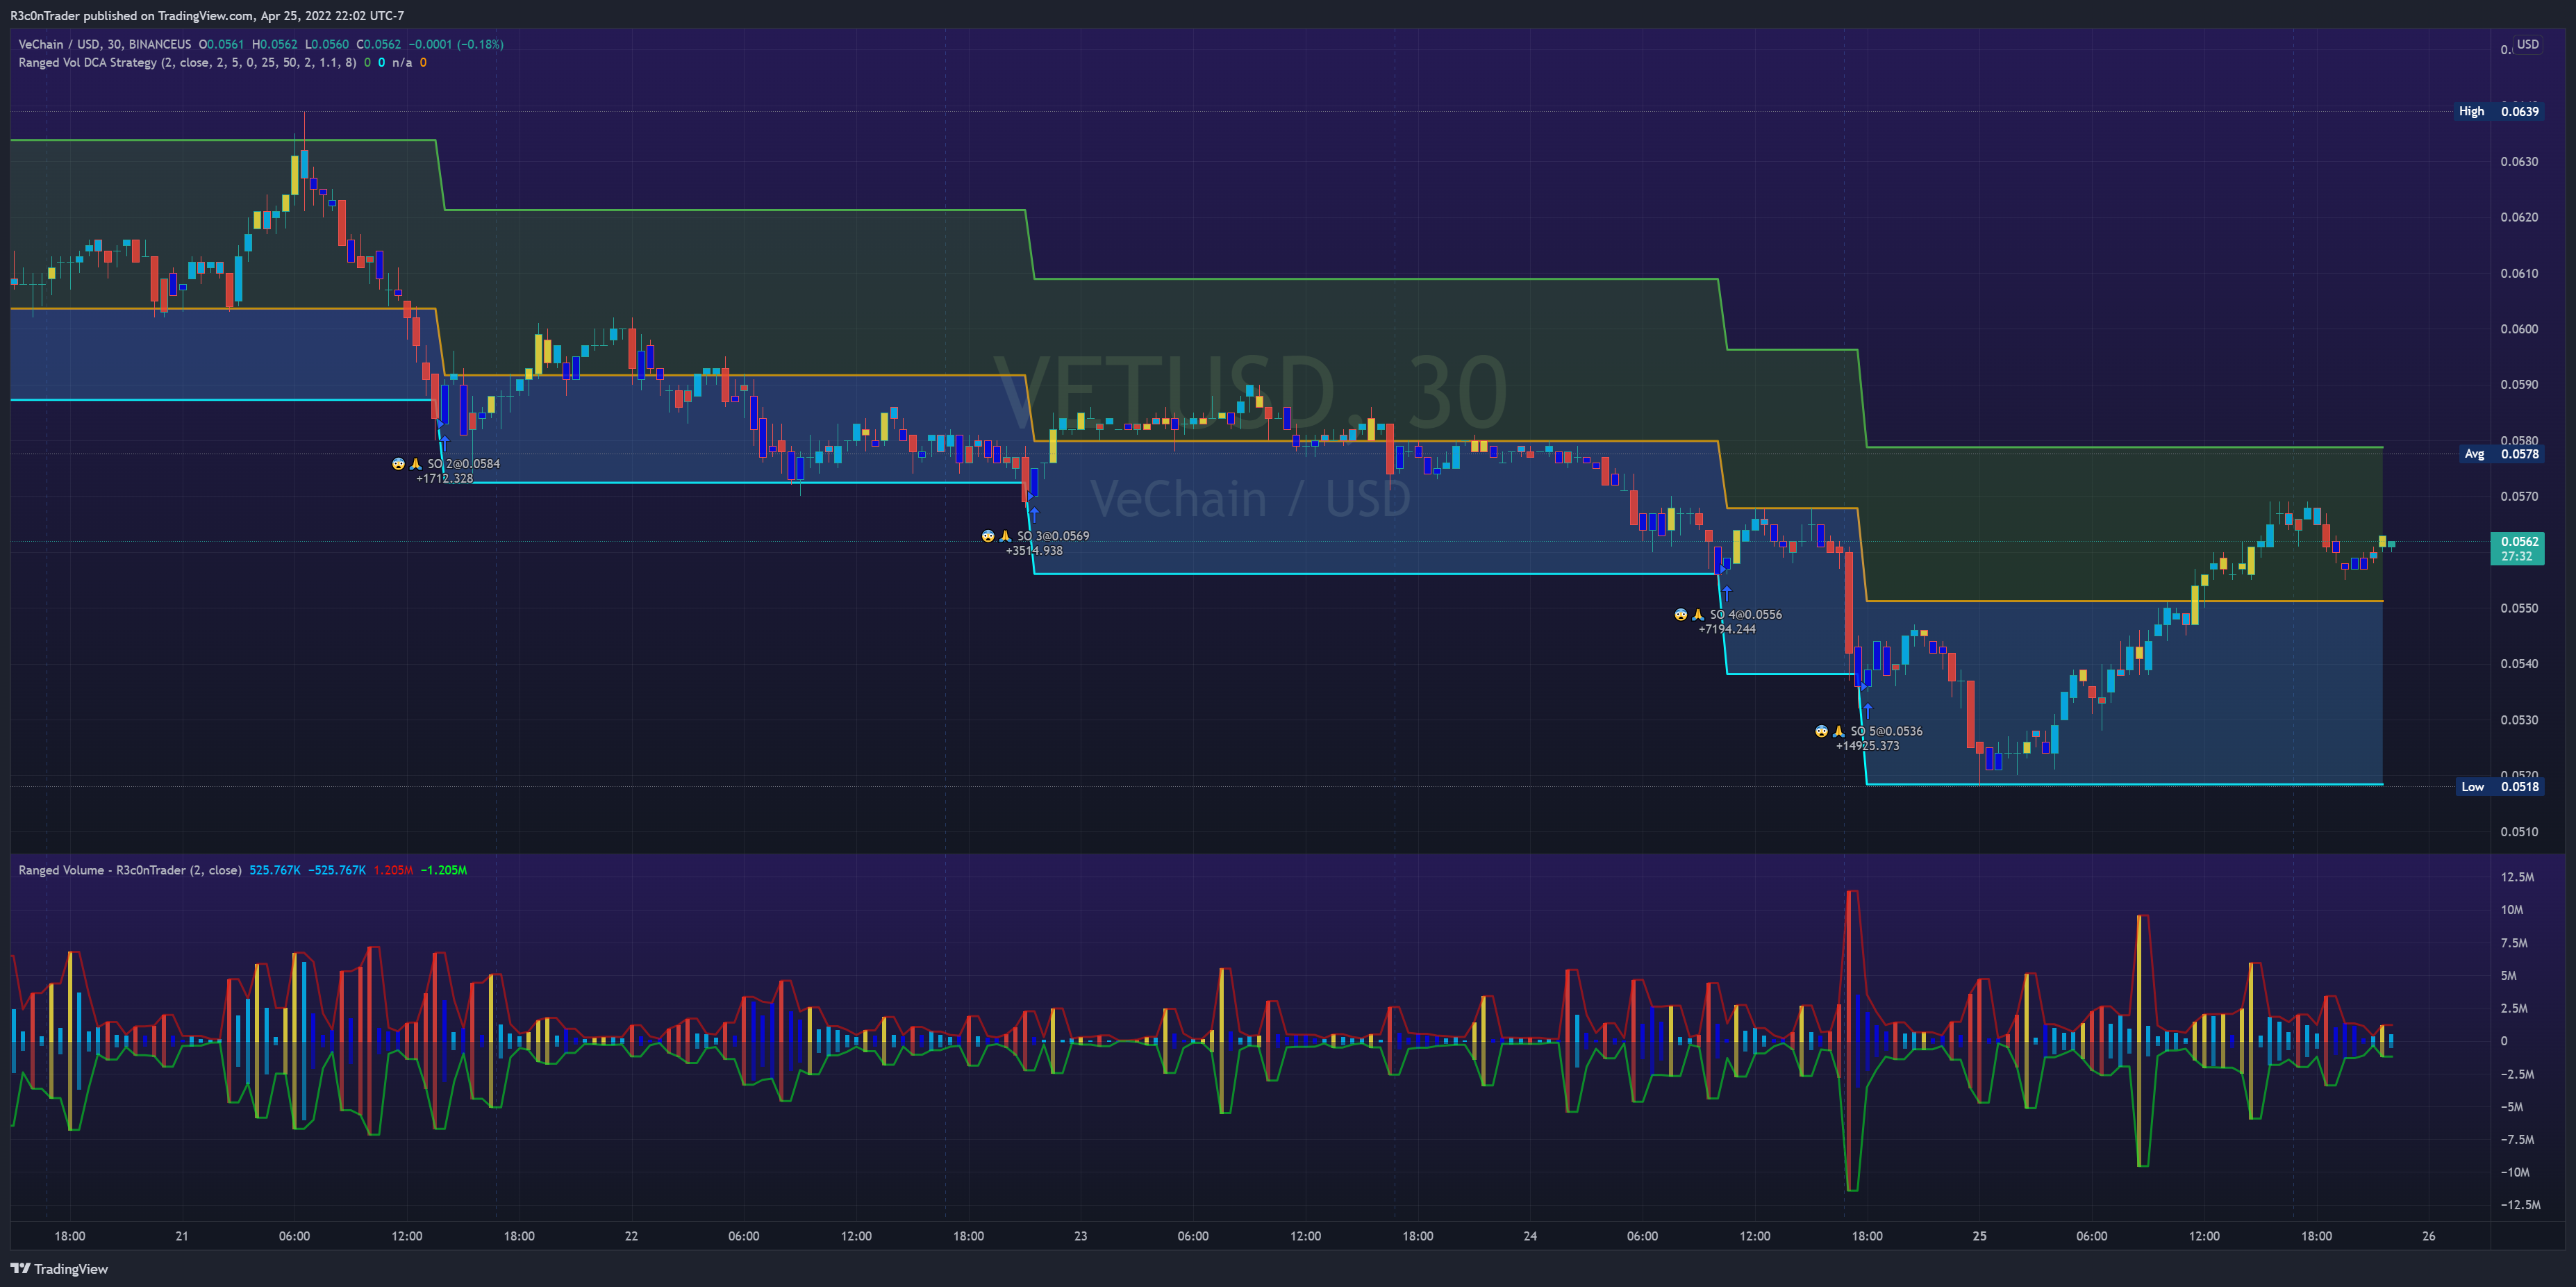Click the +1712.328 quantity text
Viewport: 2576px width, 1287px height.
[x=444, y=478]
